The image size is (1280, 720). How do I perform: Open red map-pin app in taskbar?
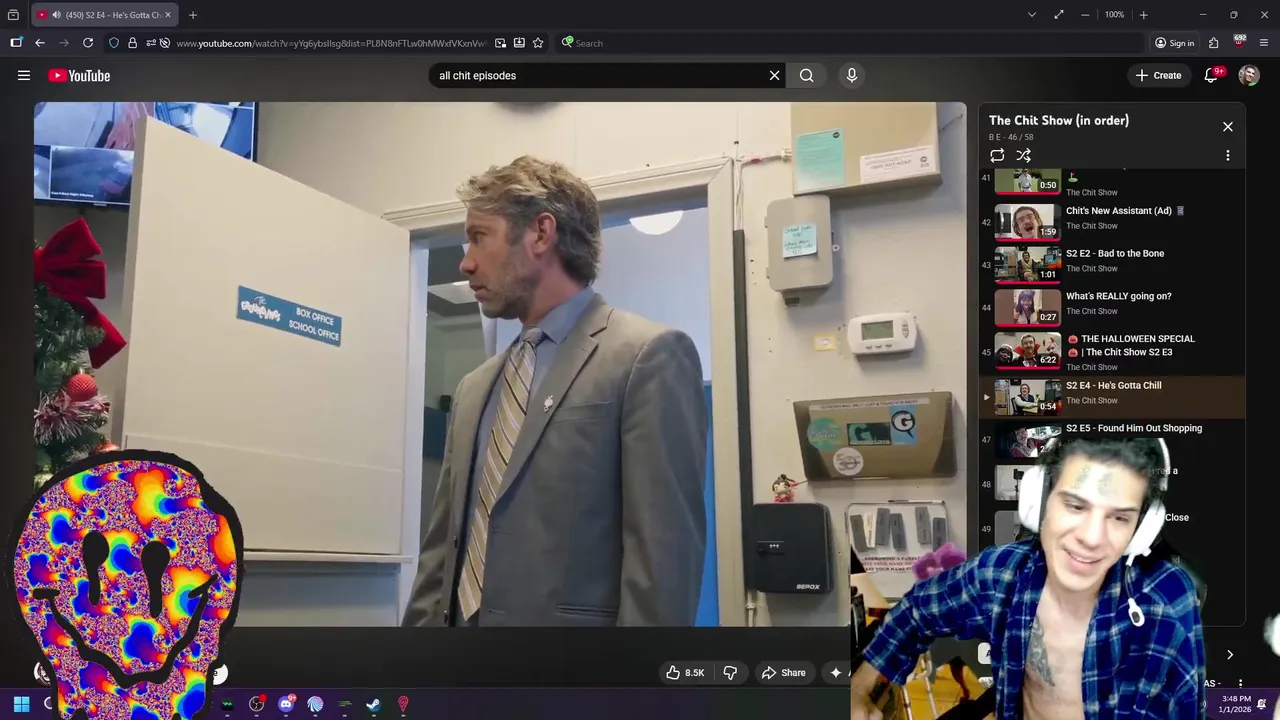(x=403, y=704)
